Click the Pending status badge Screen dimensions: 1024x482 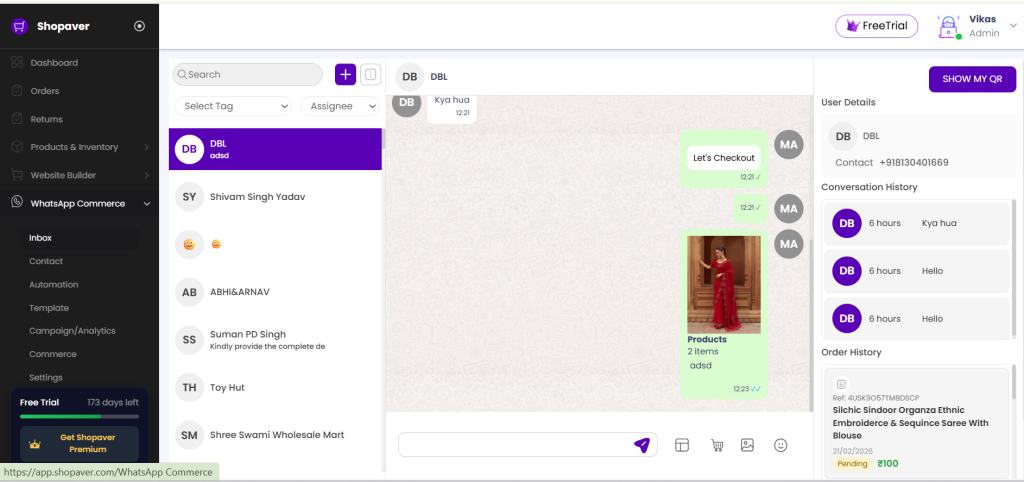[x=853, y=464]
